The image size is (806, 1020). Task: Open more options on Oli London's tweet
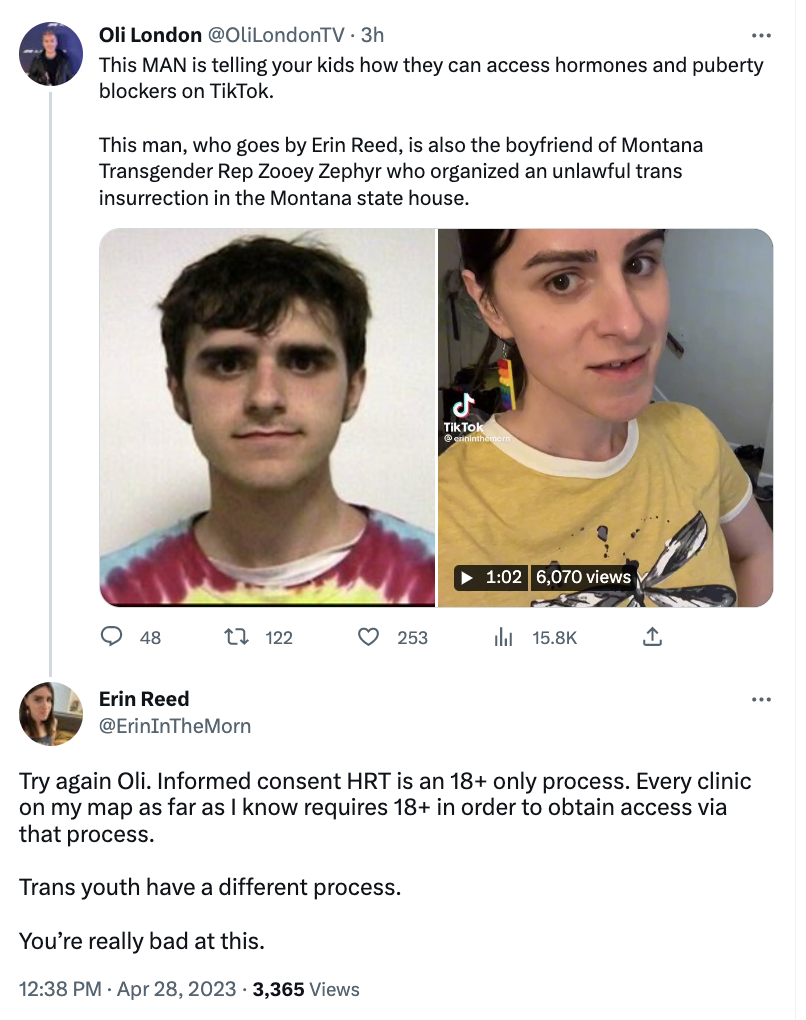pyautogui.click(x=761, y=36)
